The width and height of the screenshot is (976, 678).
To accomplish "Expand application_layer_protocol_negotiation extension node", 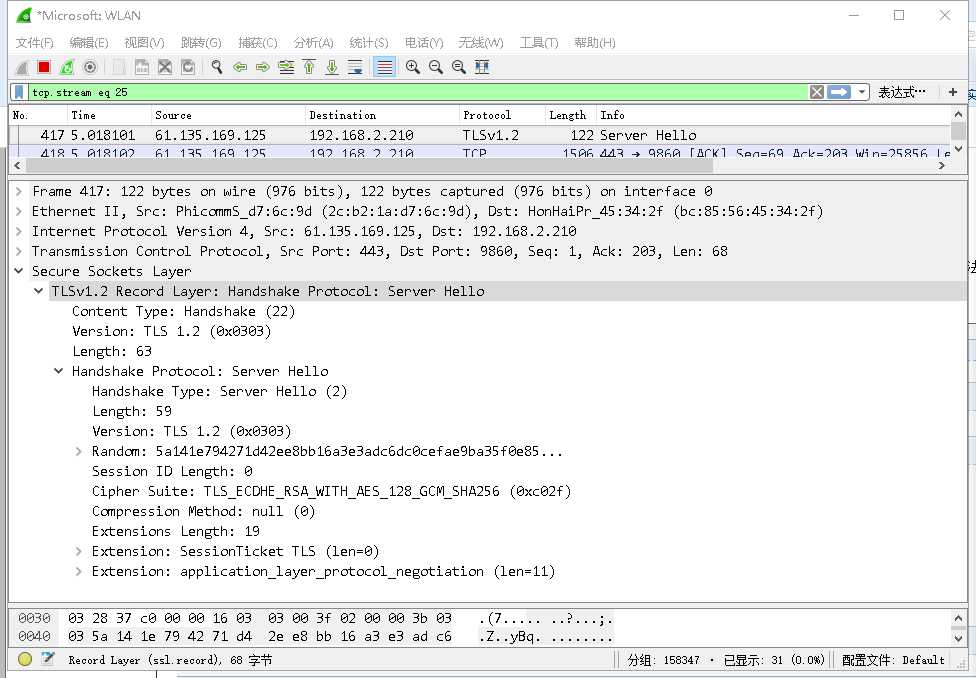I will (x=78, y=572).
